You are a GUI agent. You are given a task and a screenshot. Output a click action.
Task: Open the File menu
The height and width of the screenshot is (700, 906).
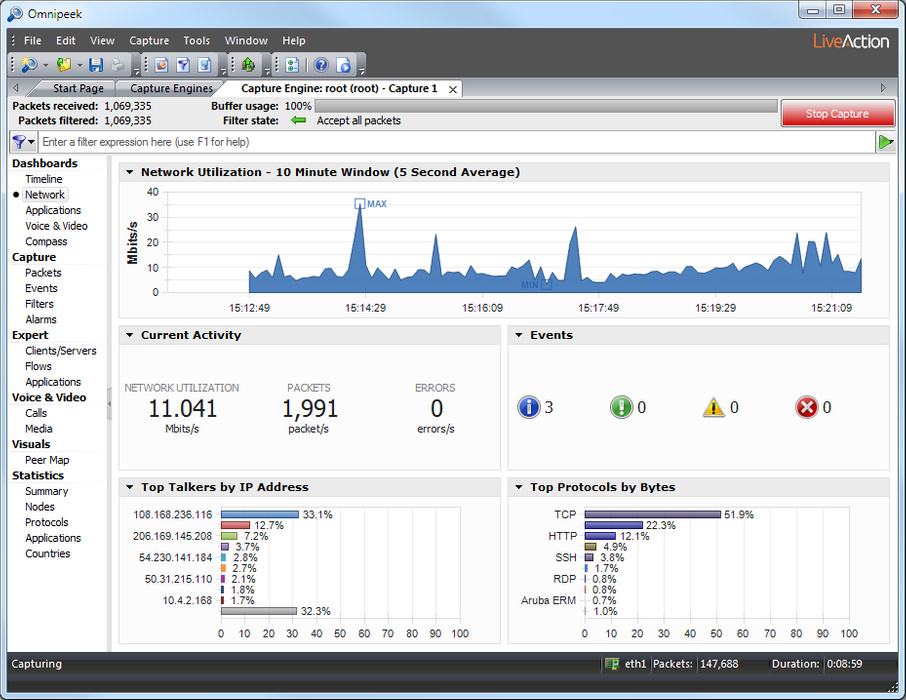32,40
